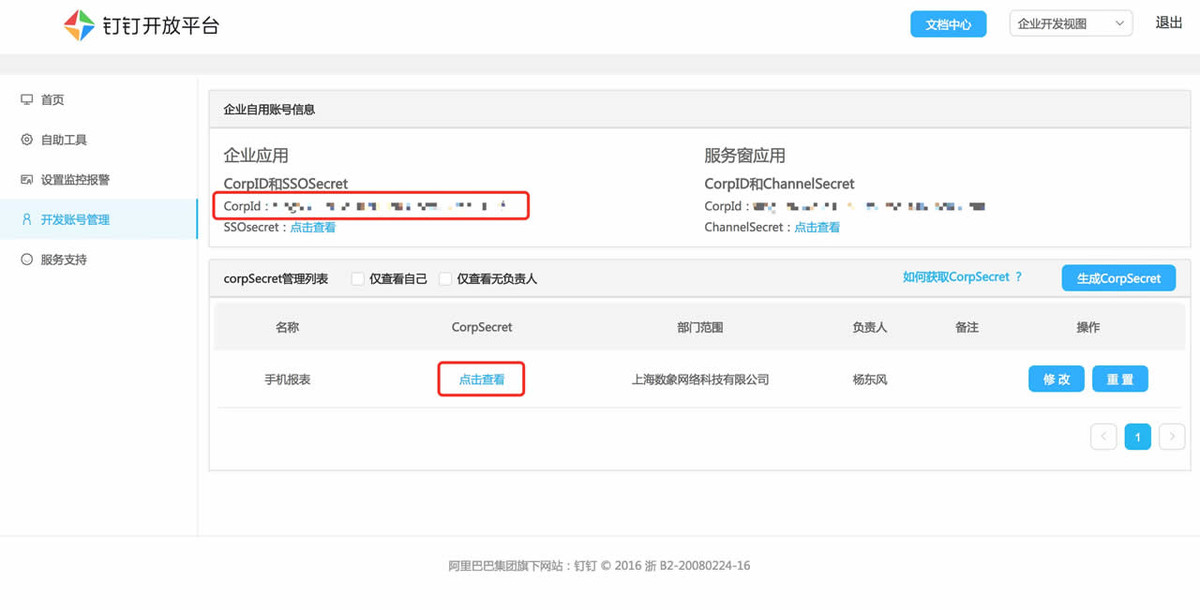
Task: Click the 手机报表 name cell
Action: [287, 380]
